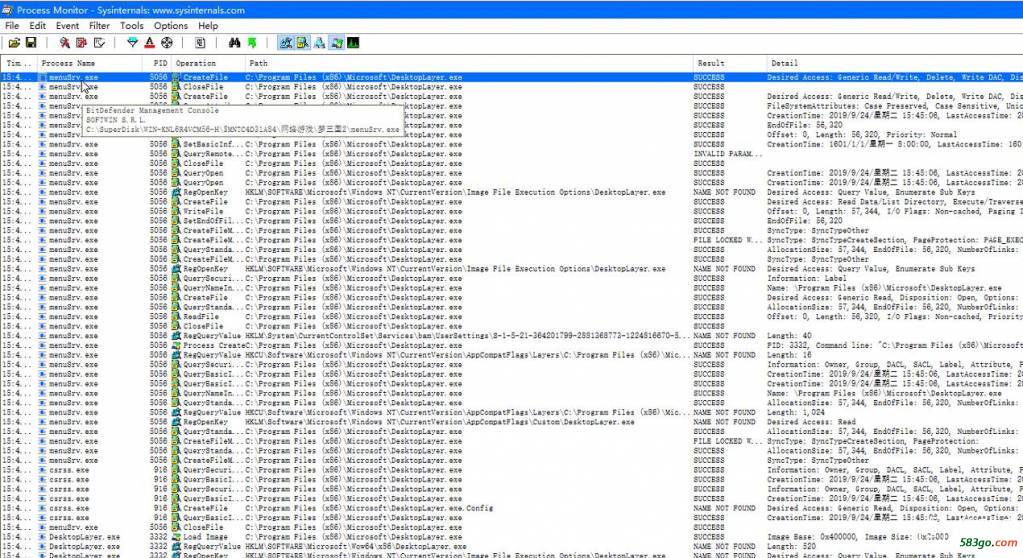Open the File menu
This screenshot has width=1023, height=558.
point(12,25)
